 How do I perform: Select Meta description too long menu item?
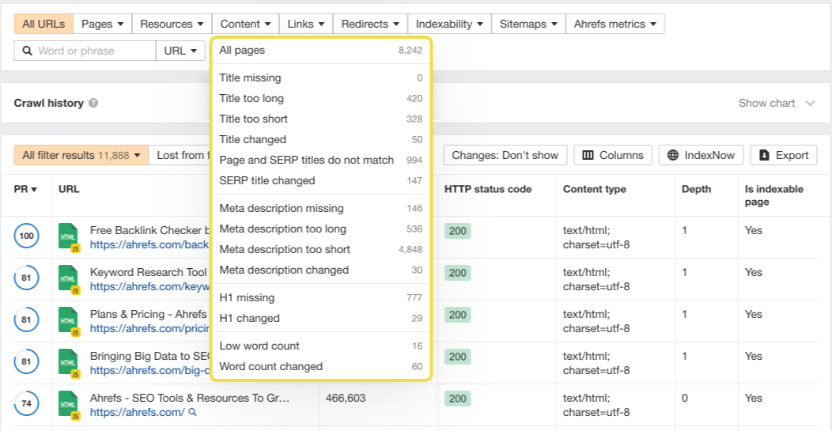[321, 229]
